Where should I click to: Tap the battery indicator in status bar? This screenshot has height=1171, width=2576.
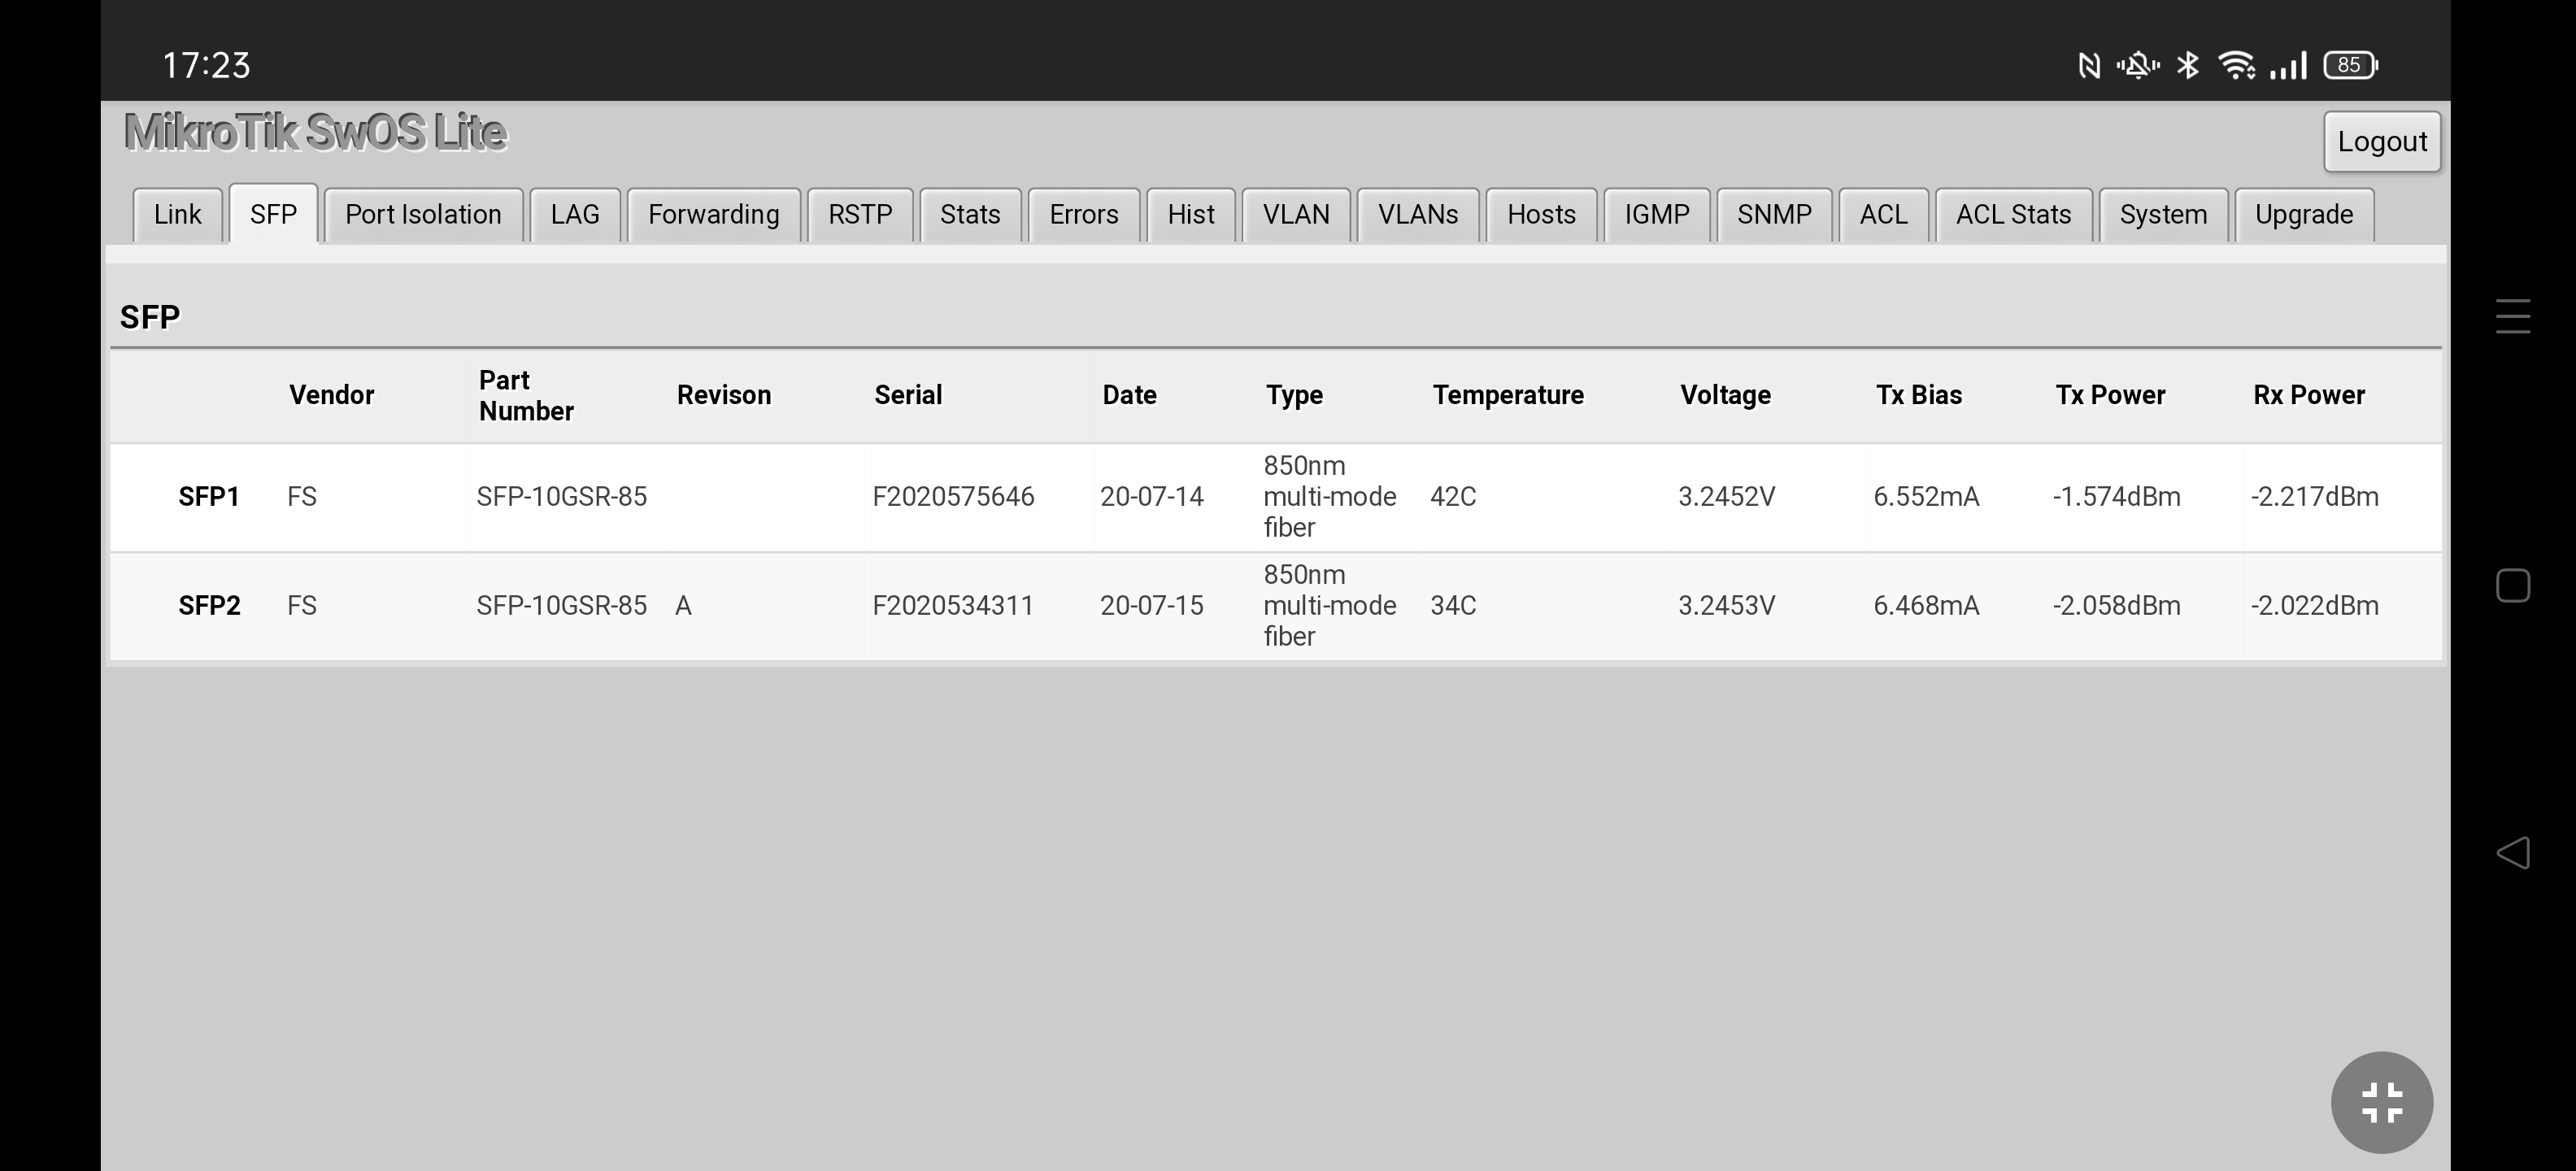[x=2350, y=65]
